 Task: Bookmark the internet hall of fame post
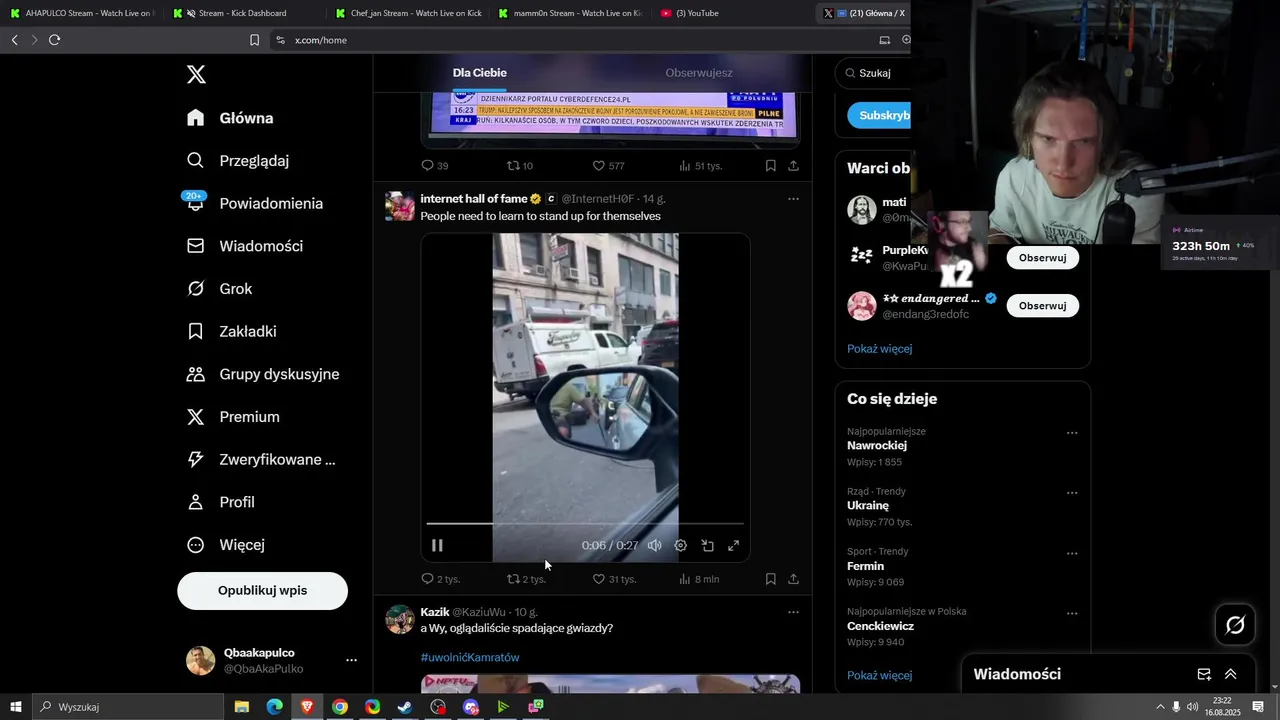[x=771, y=579]
